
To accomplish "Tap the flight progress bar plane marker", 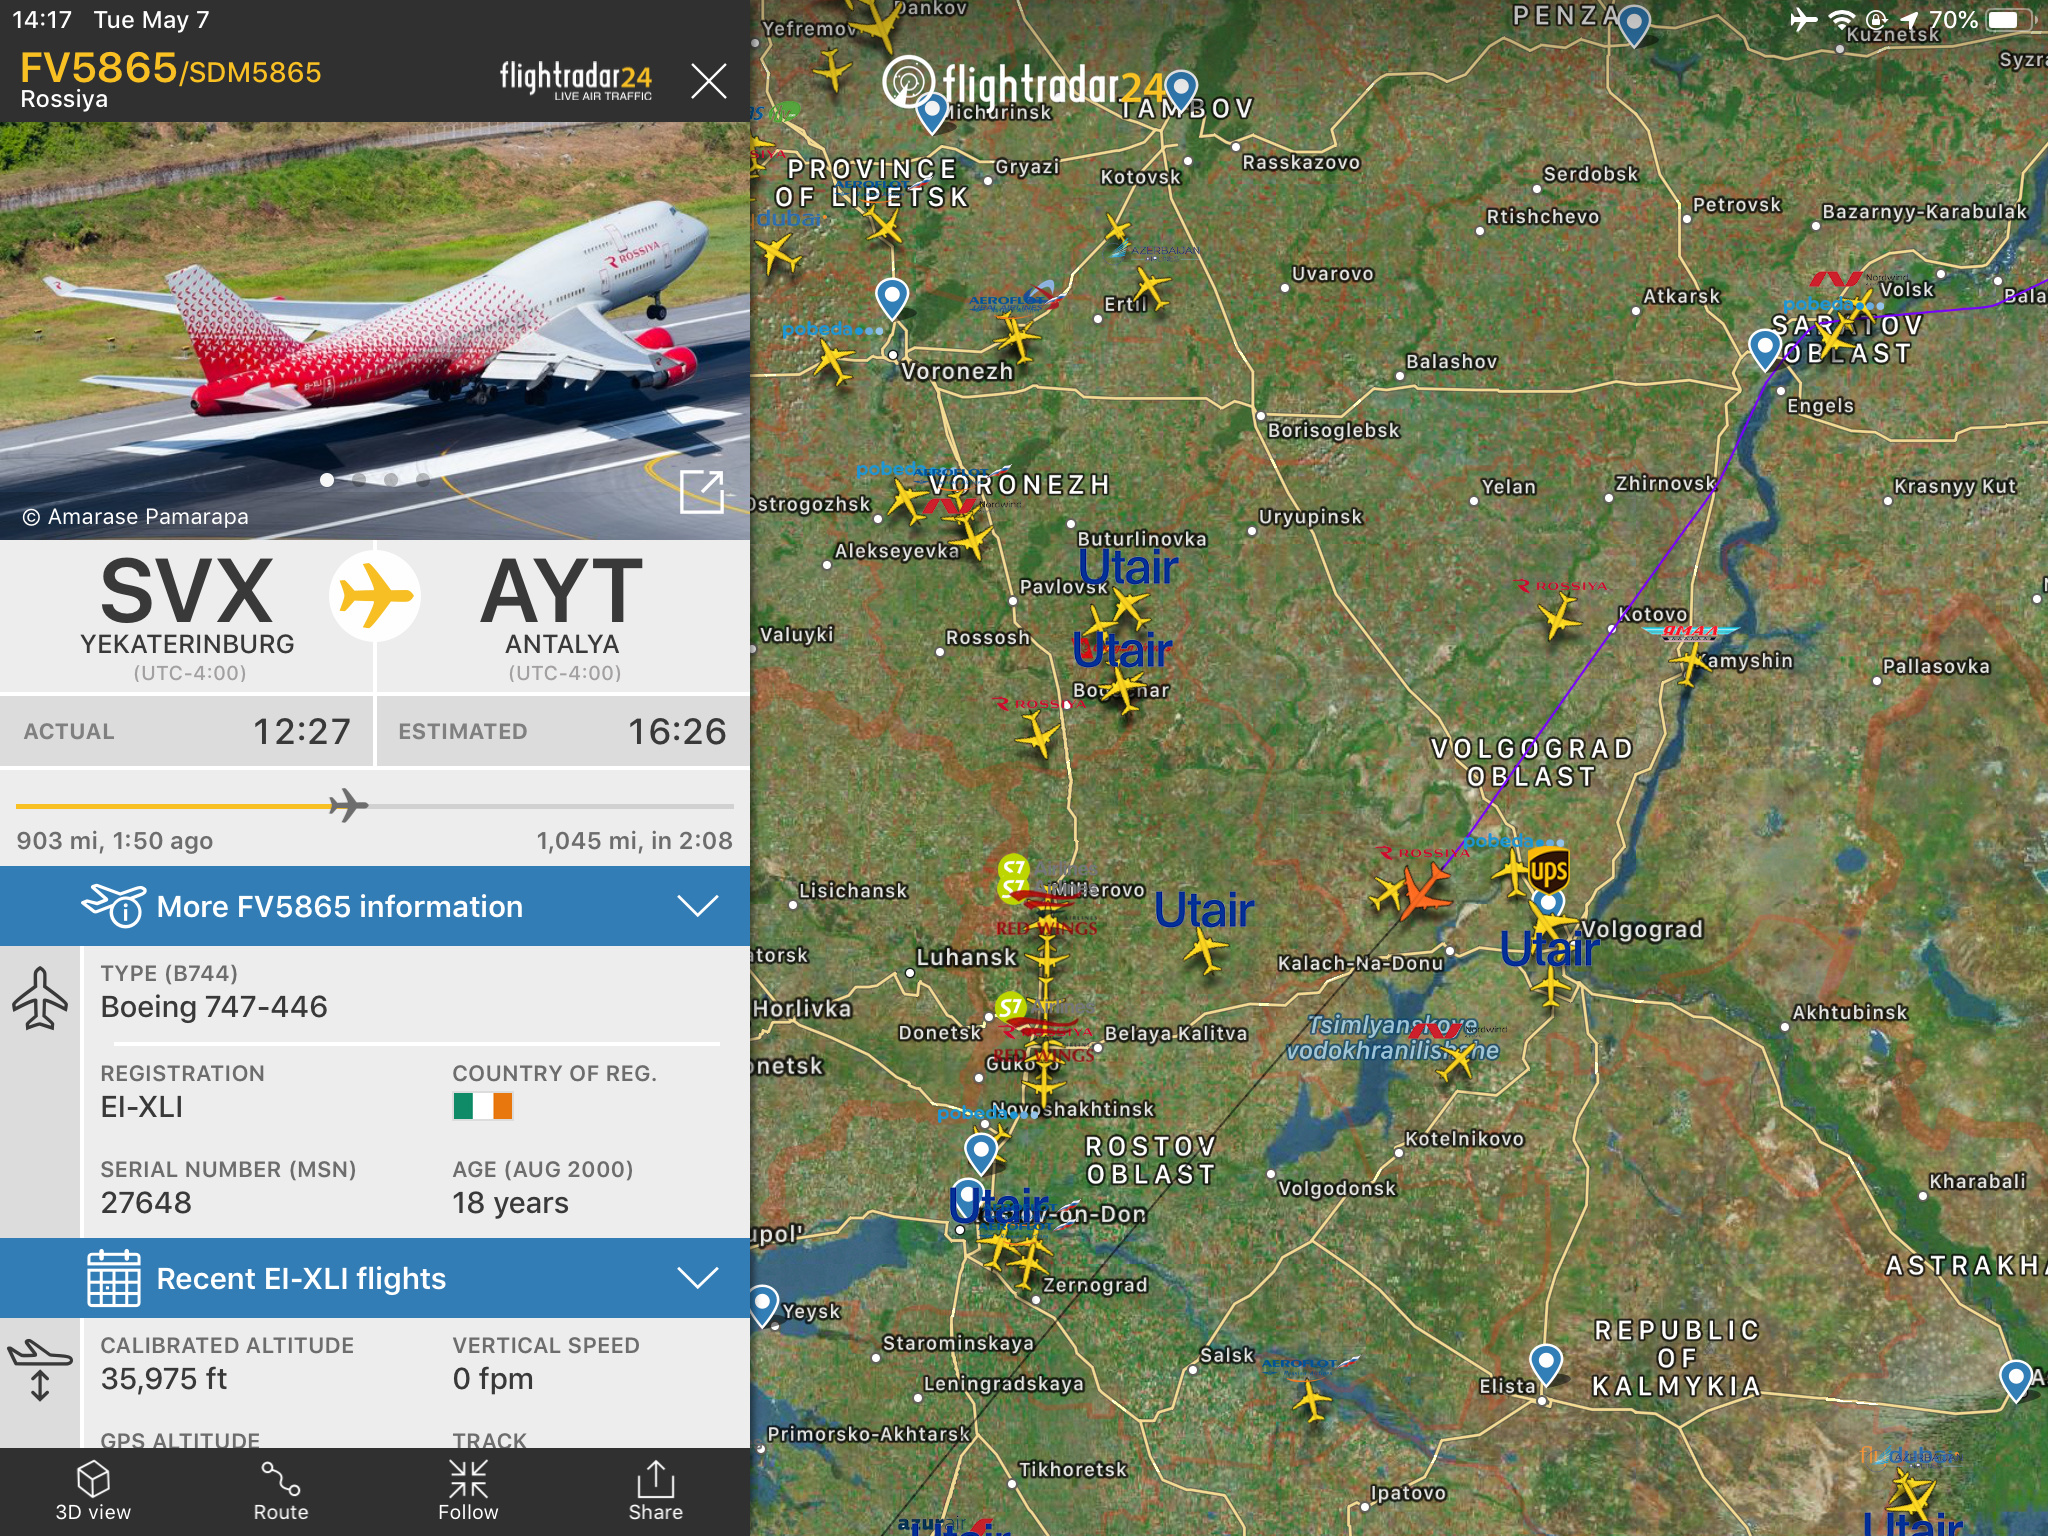I will tap(348, 805).
